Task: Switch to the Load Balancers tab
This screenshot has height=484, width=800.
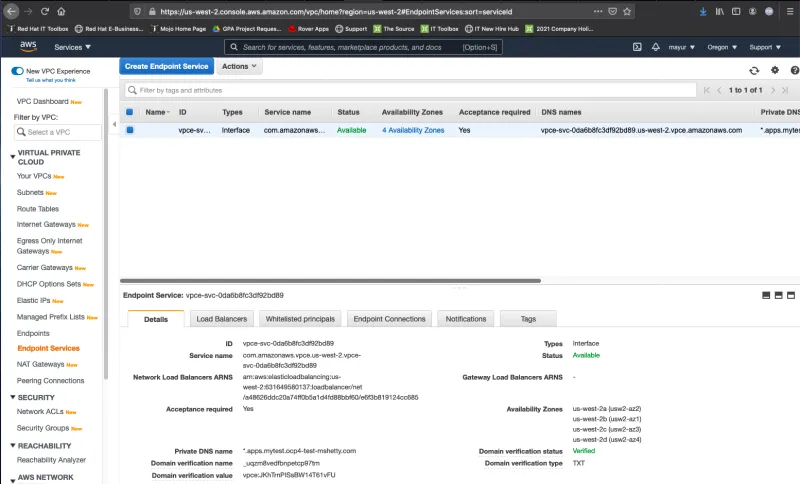Action: coord(221,318)
